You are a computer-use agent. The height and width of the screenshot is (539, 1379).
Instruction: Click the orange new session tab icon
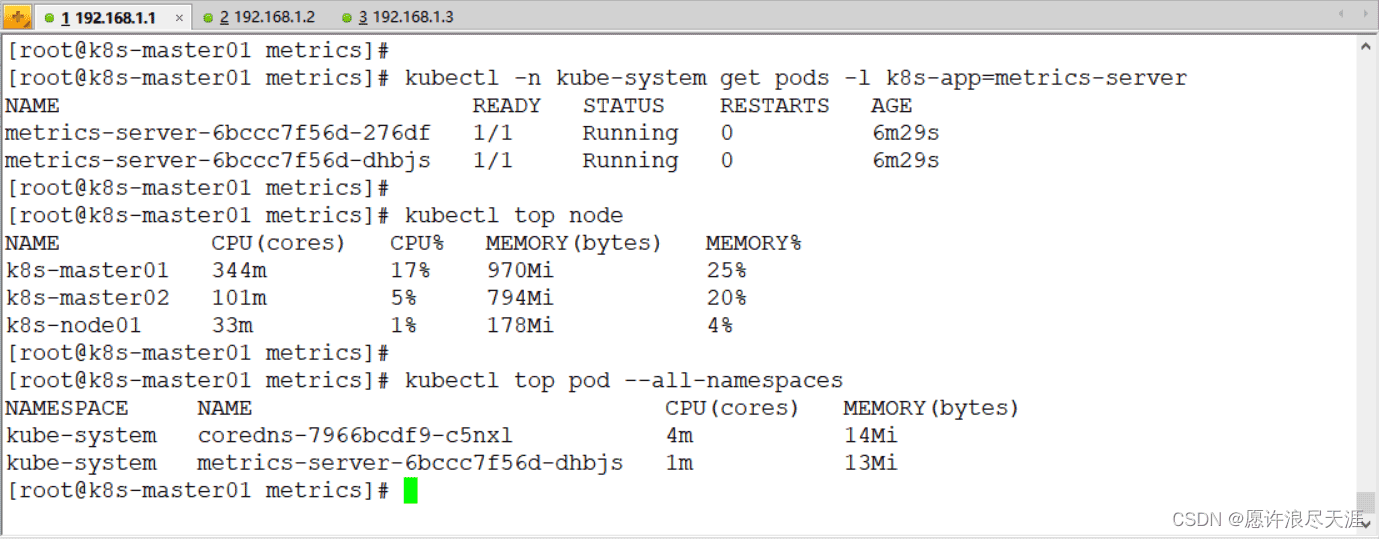[x=17, y=17]
